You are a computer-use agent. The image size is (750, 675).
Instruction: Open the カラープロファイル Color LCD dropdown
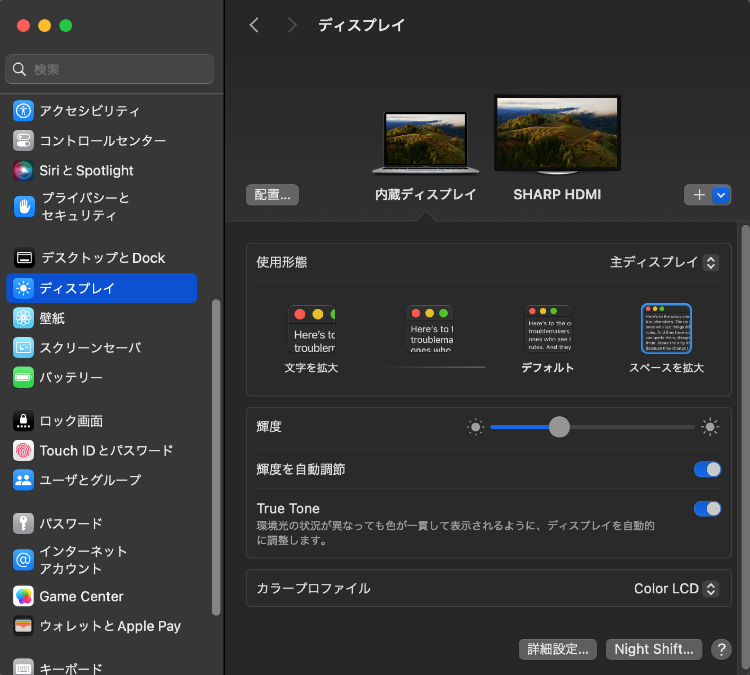[676, 588]
